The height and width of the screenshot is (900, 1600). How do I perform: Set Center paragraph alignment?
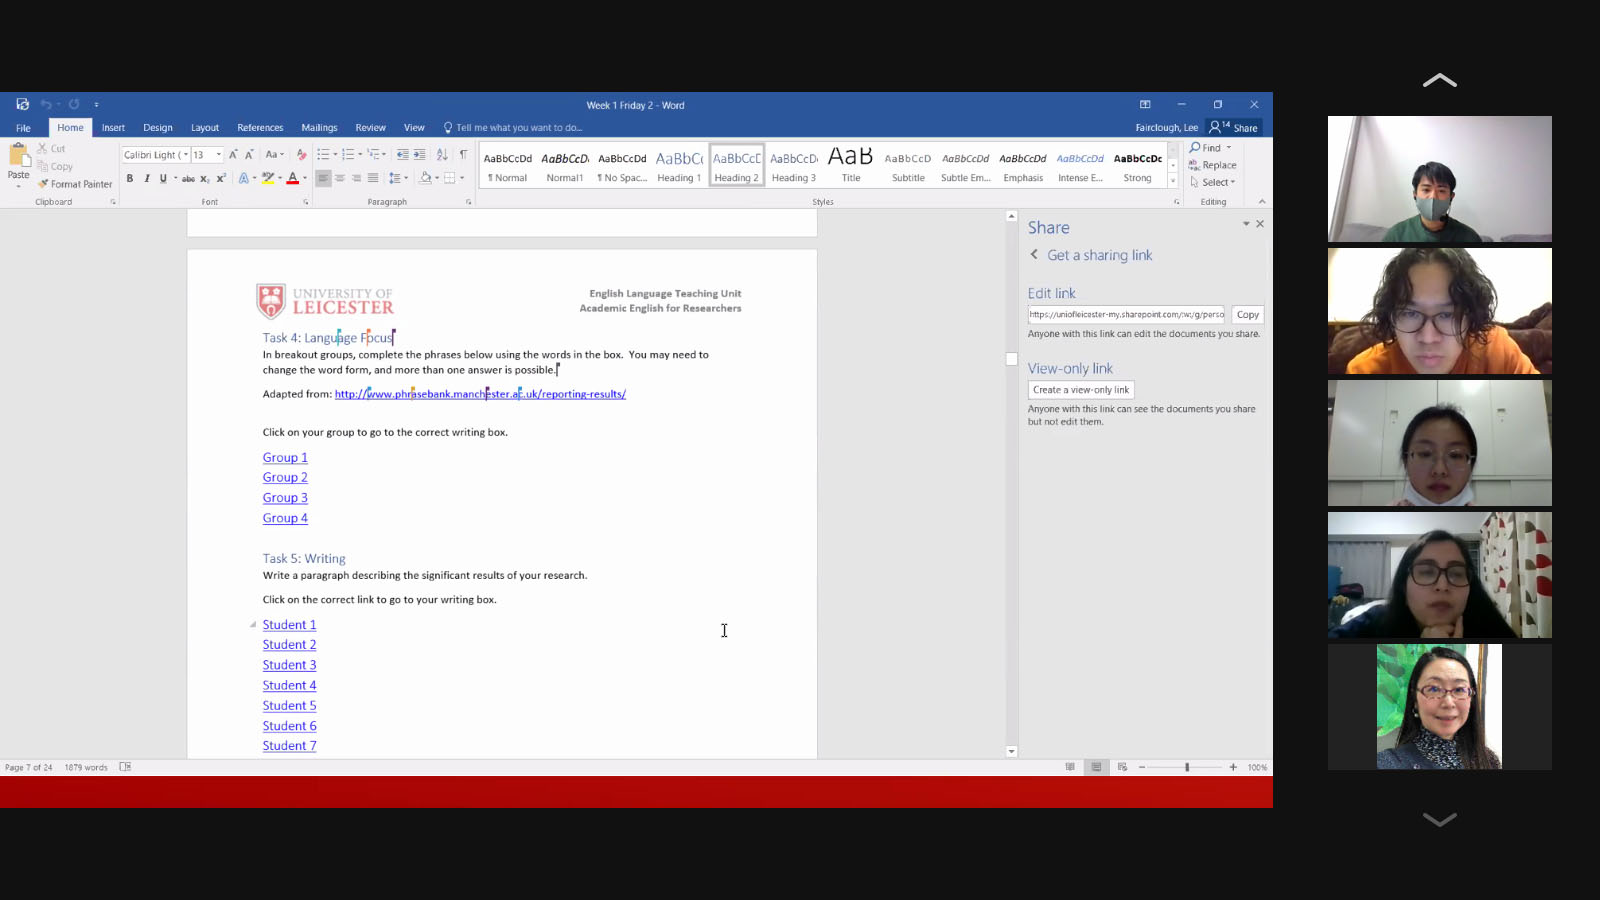pos(340,178)
